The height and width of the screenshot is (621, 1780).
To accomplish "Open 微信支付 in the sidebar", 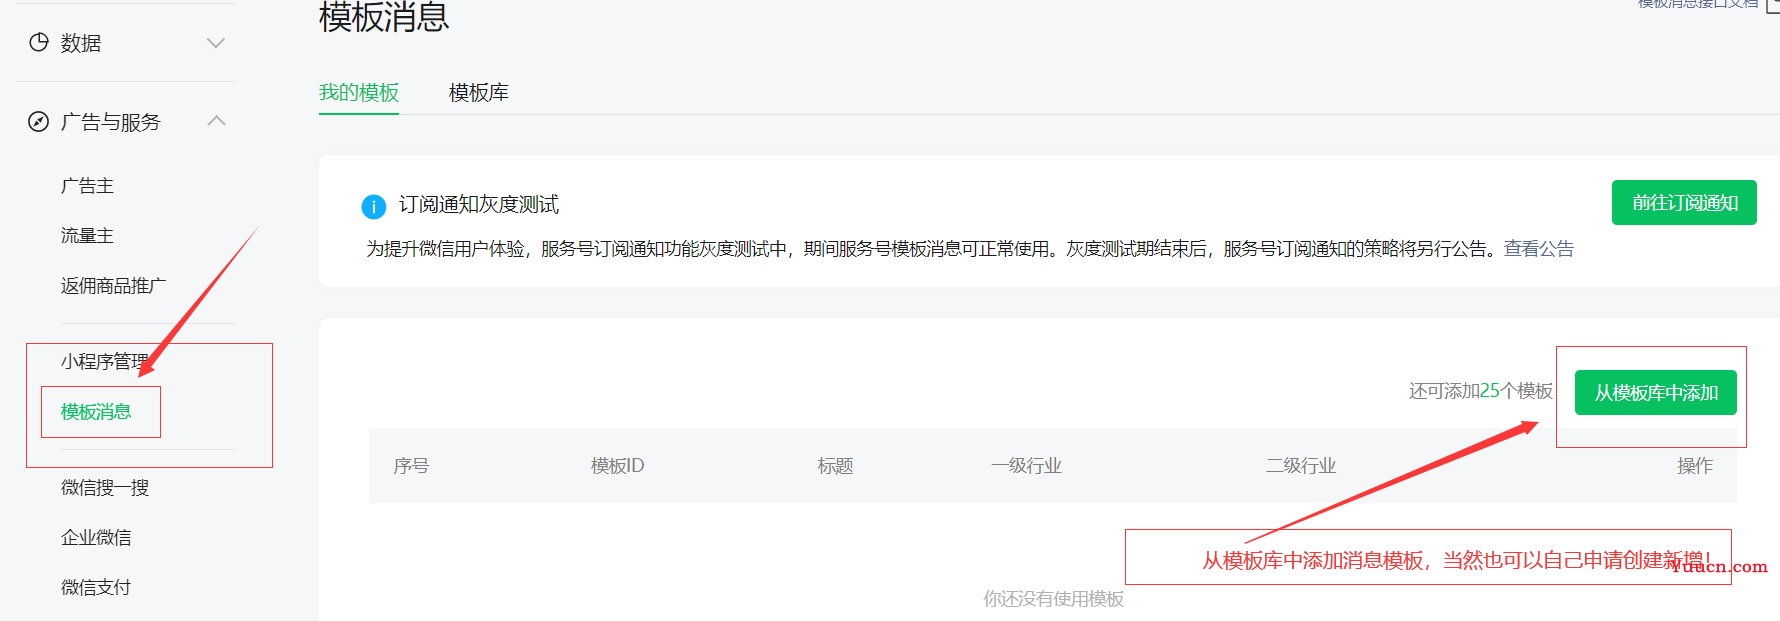I will [x=96, y=588].
